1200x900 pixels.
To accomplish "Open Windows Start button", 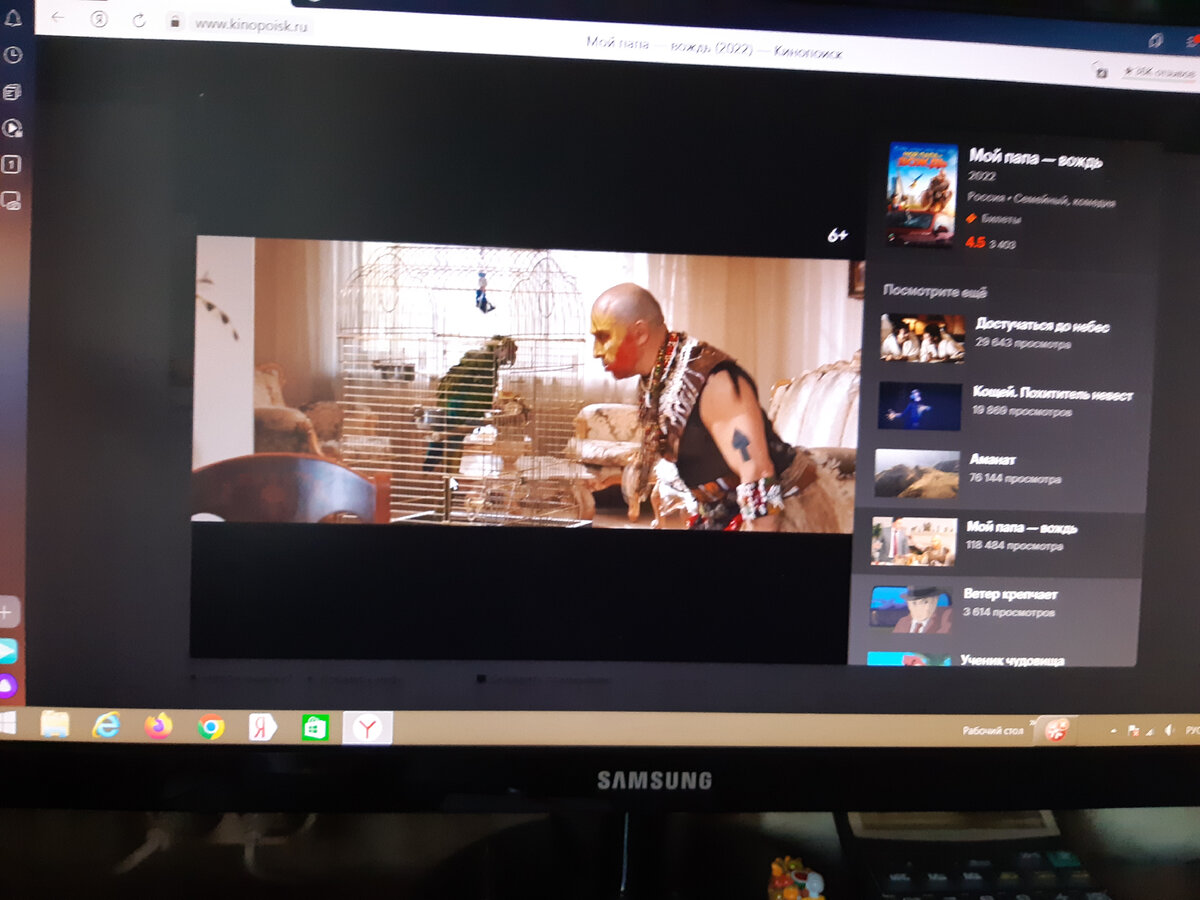I will tap(8, 722).
